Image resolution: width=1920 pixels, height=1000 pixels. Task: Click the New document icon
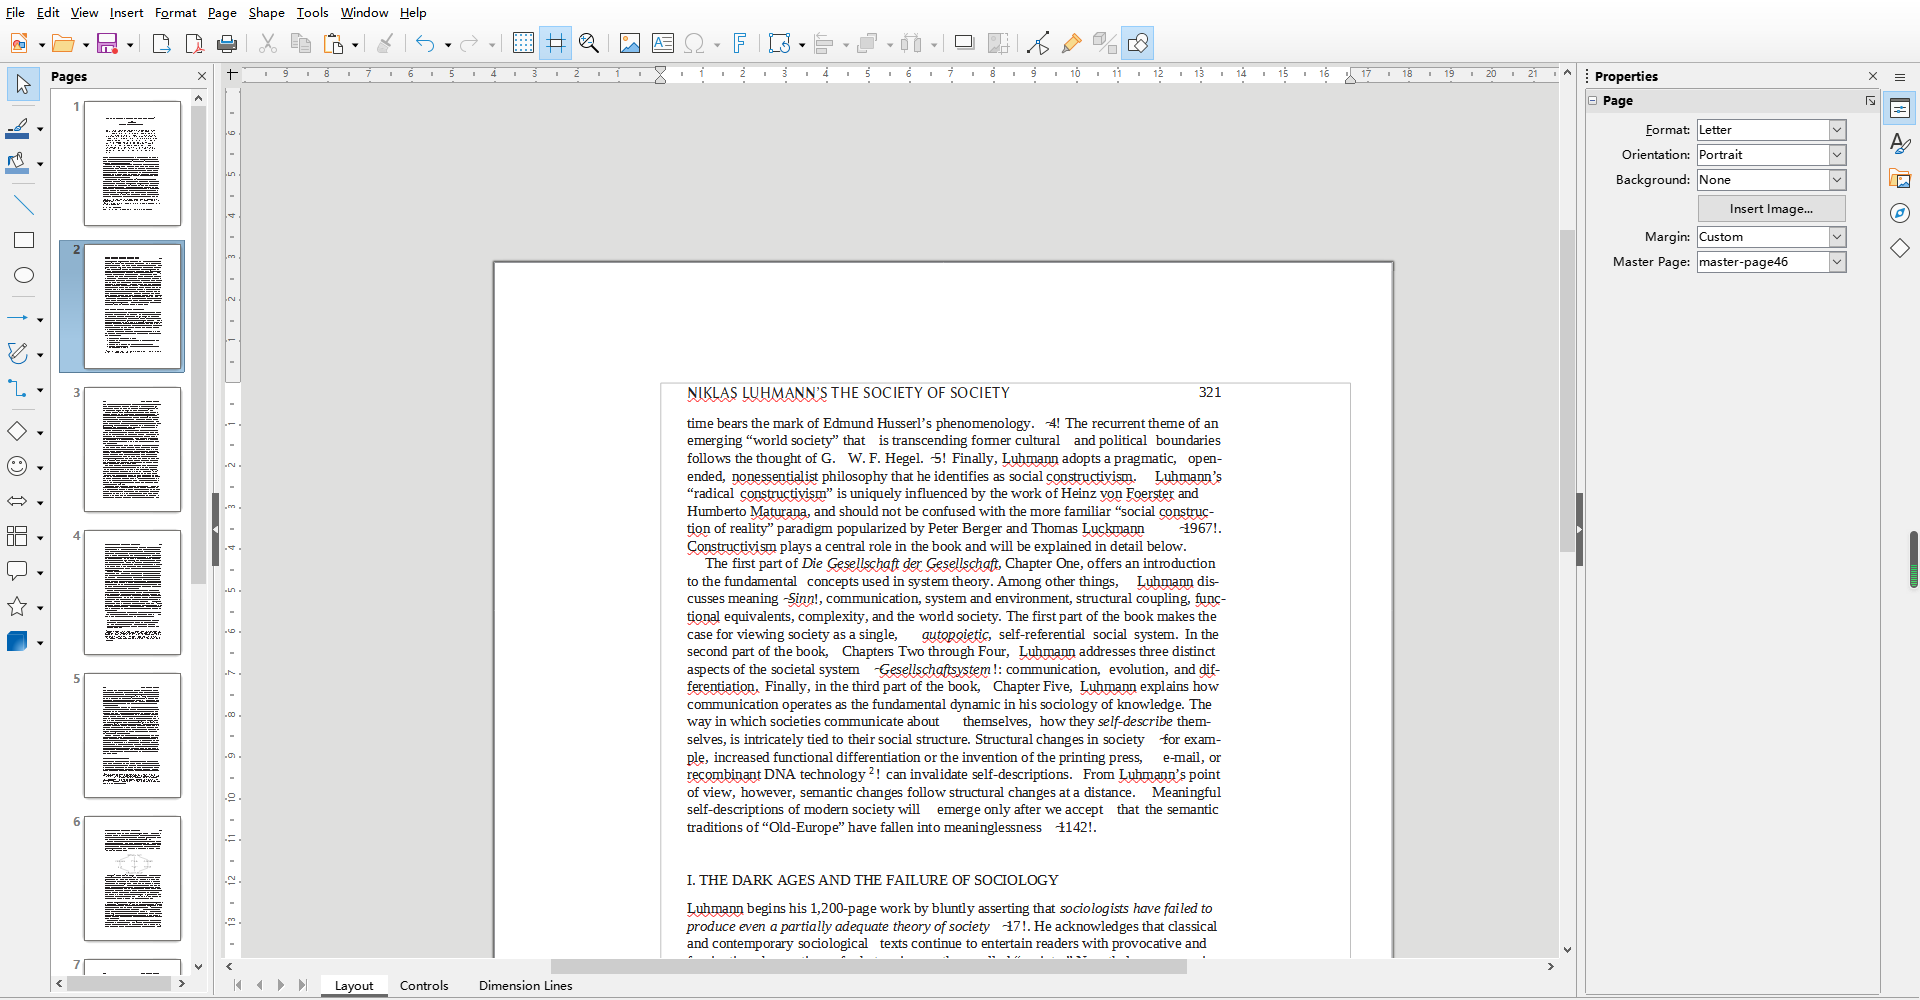[19, 43]
